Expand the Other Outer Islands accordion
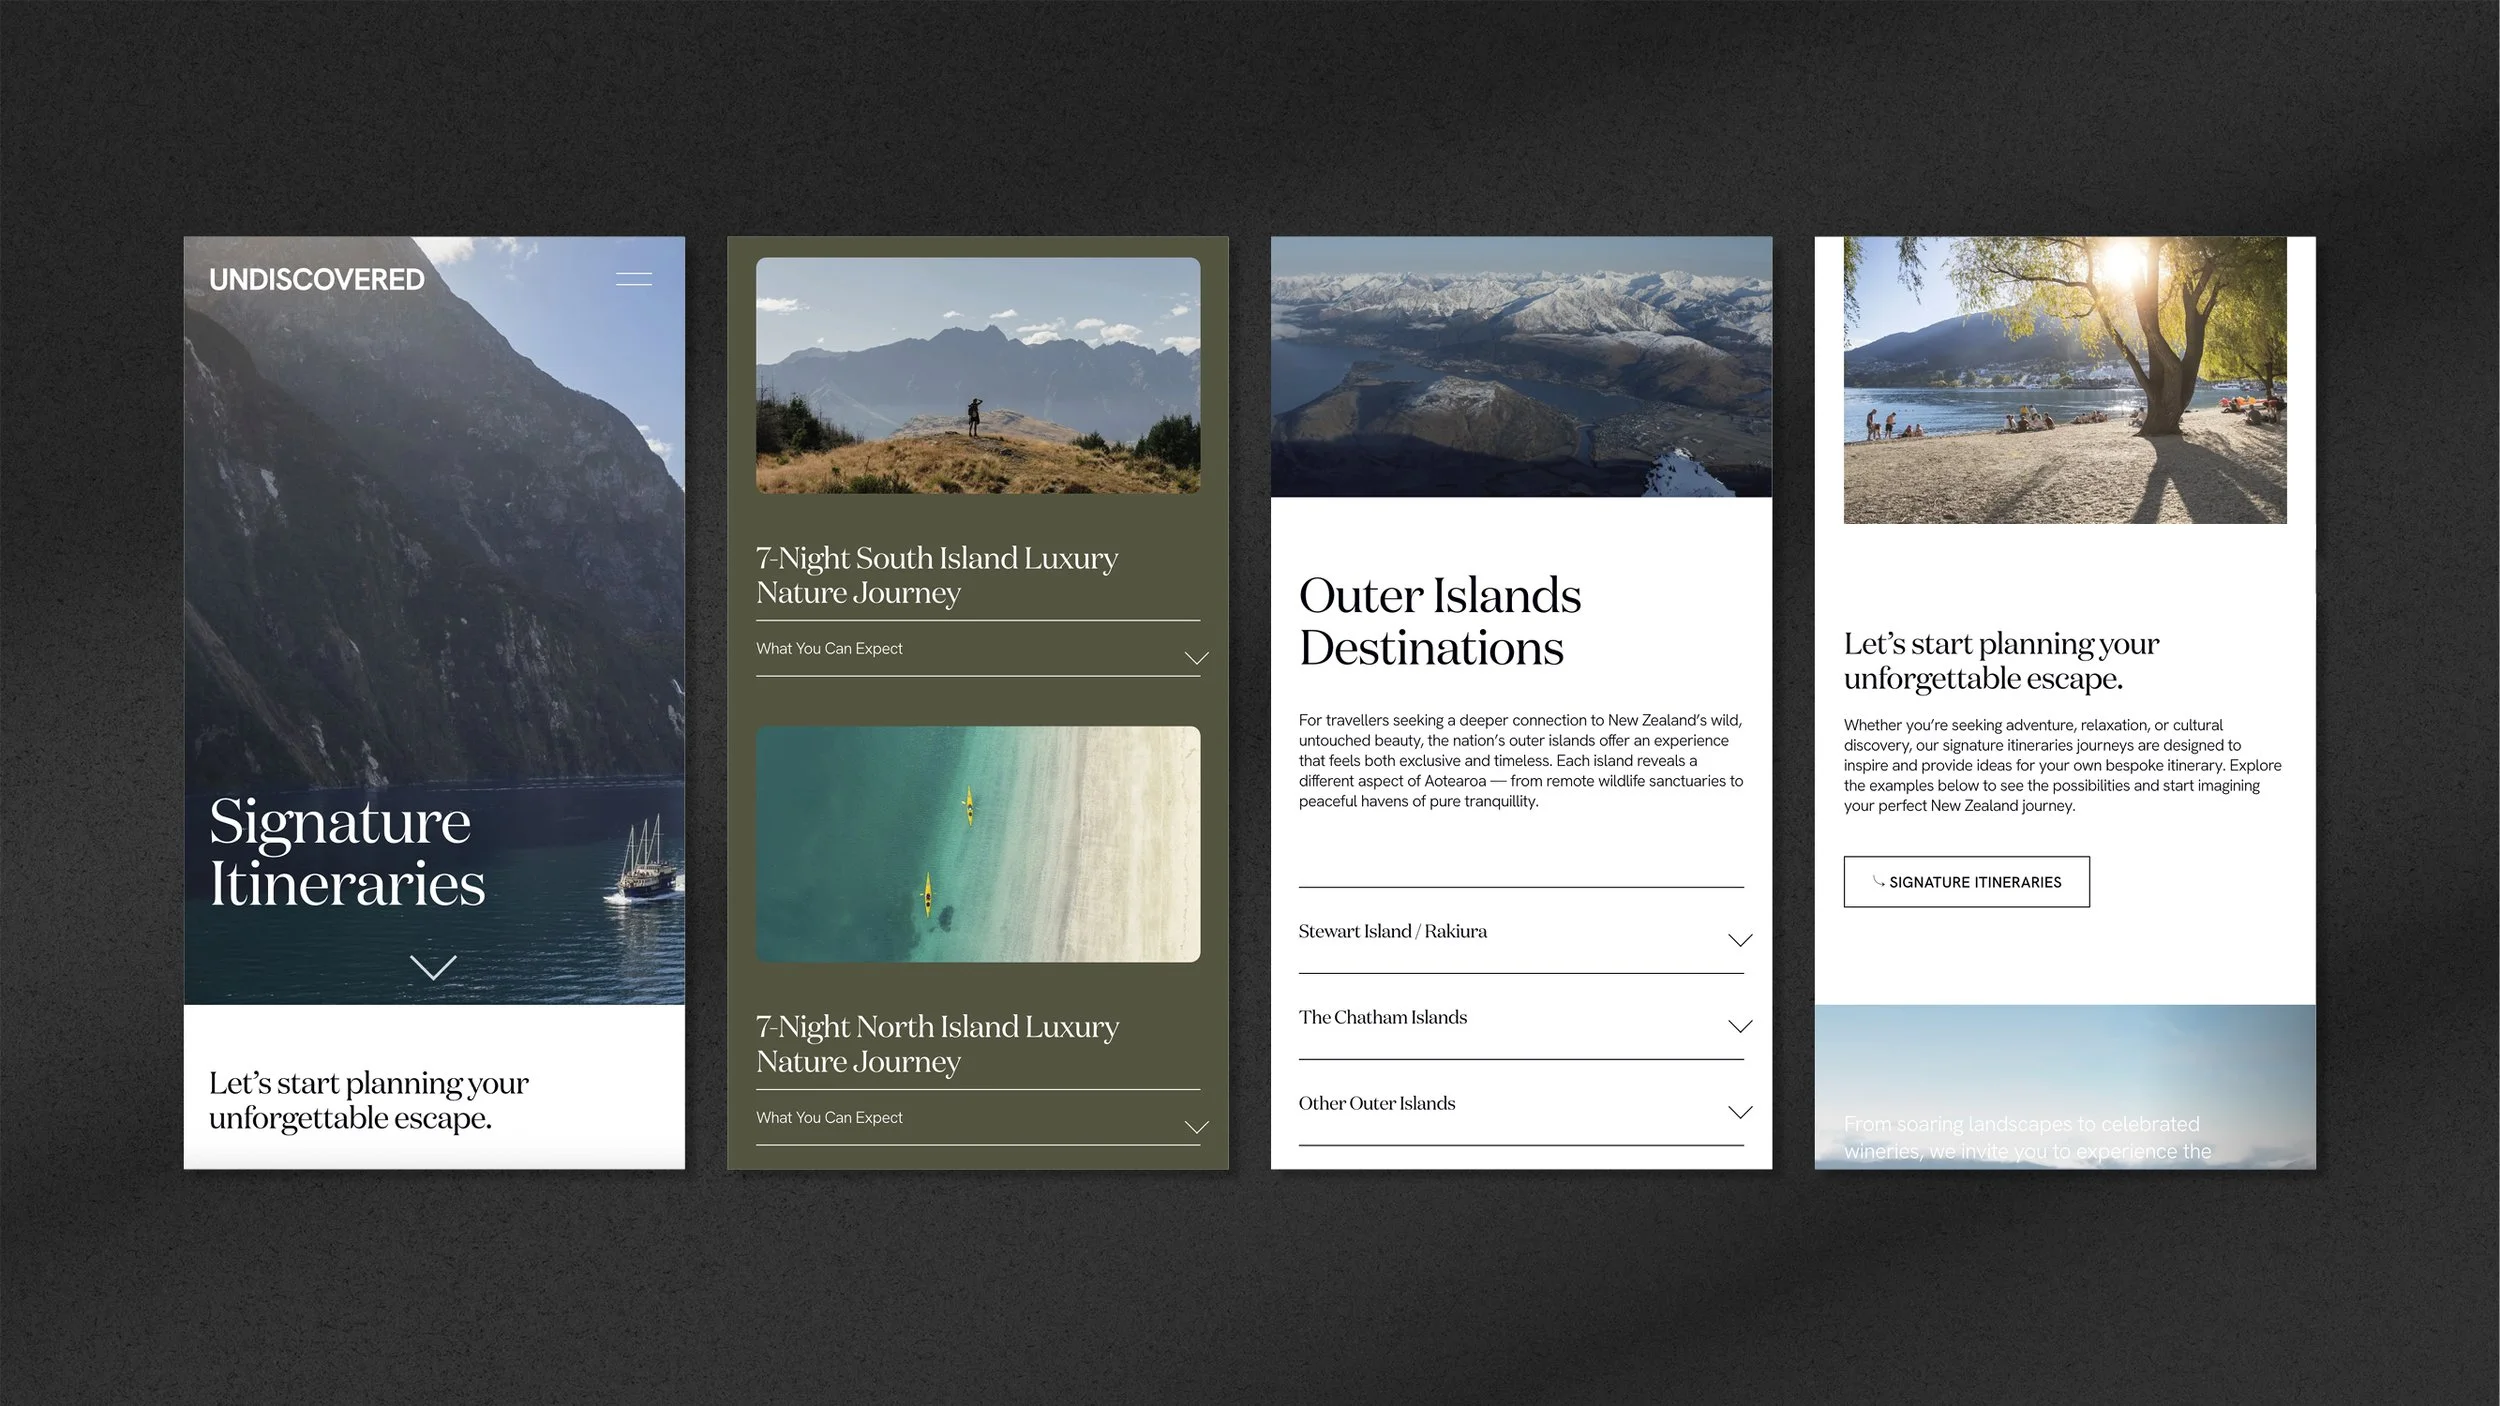This screenshot has height=1406, width=2500. pos(1377,1103)
